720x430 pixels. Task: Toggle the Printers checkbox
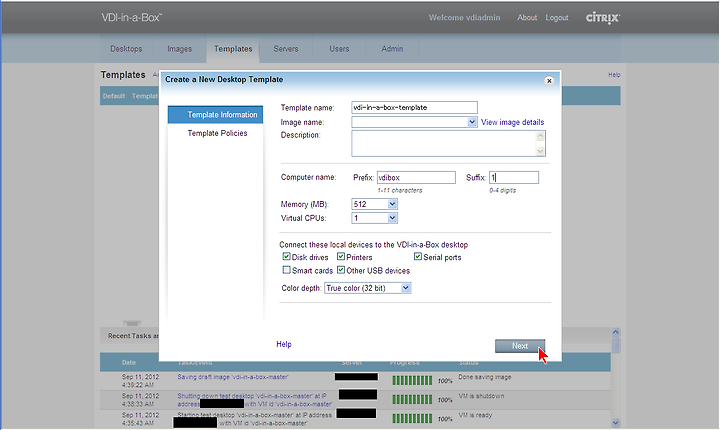coord(341,256)
